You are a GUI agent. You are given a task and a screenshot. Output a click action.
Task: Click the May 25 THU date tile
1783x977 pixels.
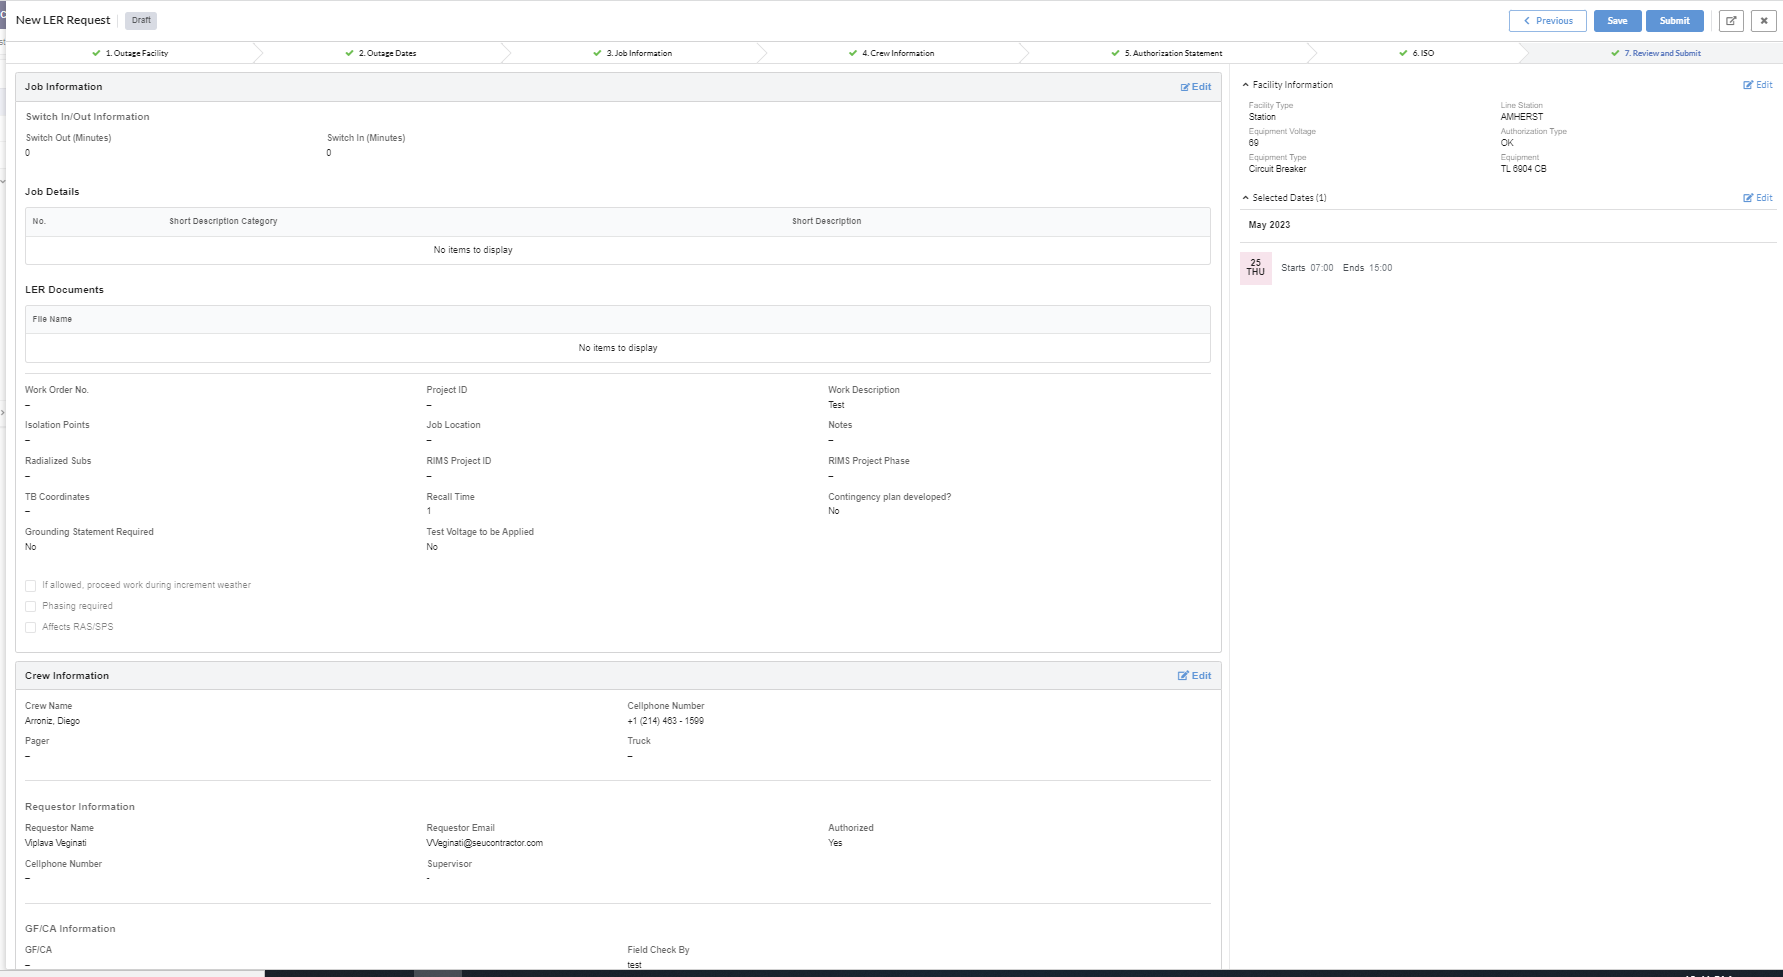[1255, 268]
